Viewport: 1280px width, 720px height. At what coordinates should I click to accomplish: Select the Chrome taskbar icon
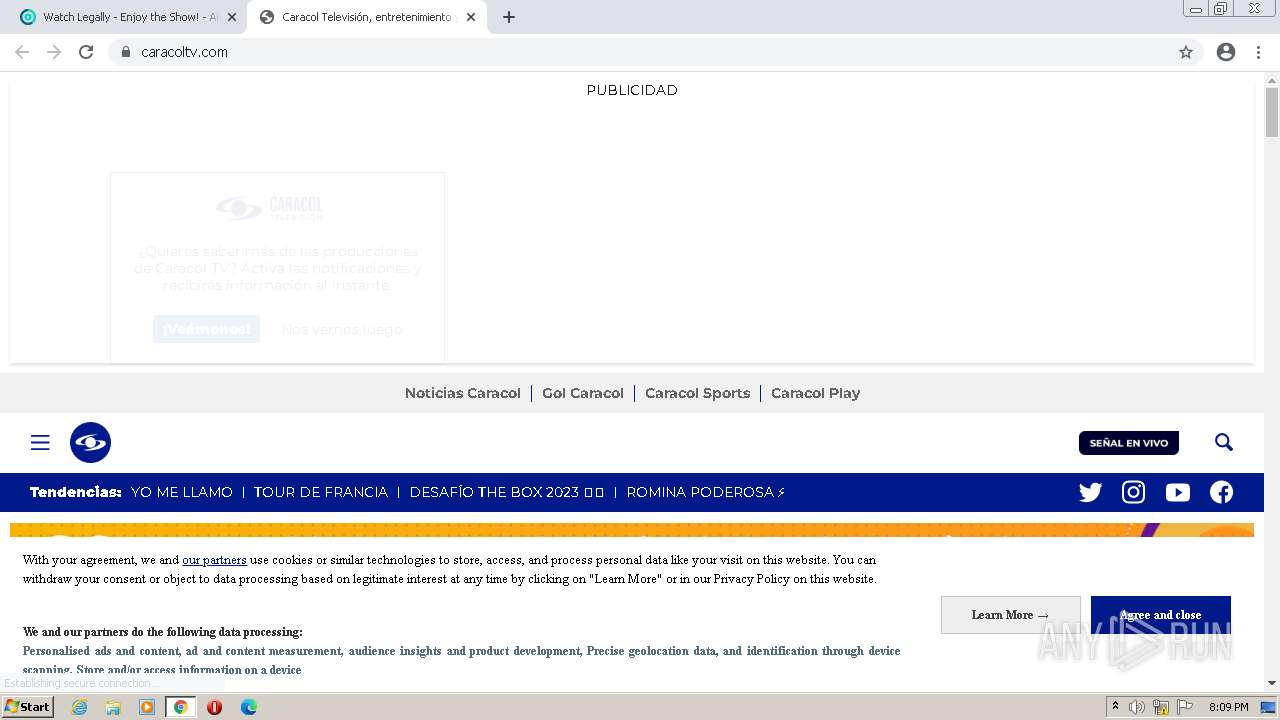[180, 707]
